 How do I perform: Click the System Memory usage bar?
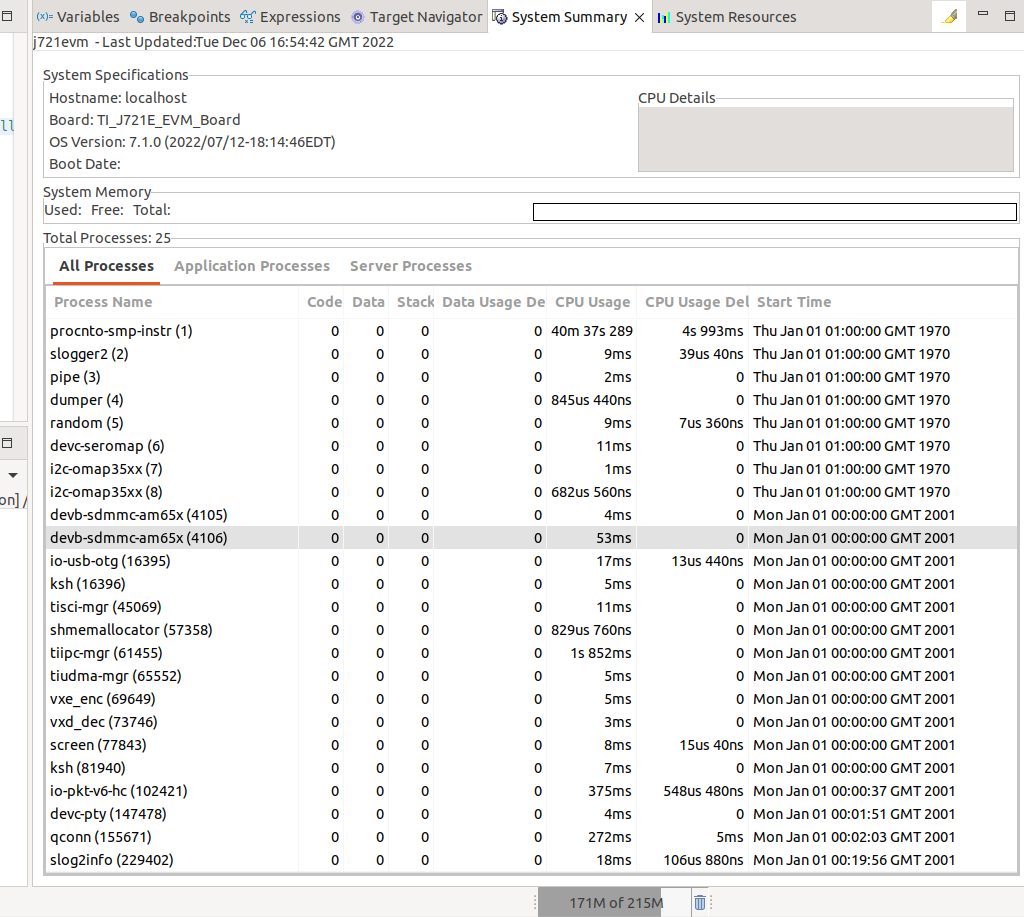[774, 212]
